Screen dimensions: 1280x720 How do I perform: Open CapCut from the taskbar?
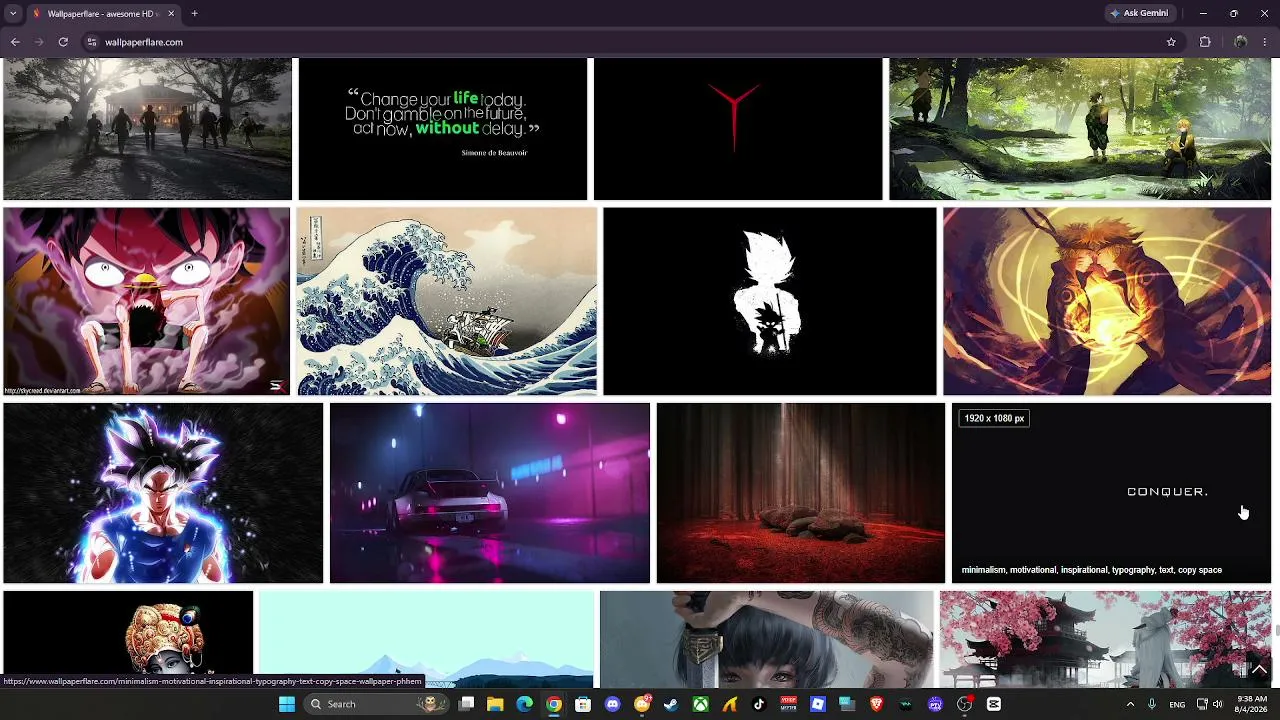(994, 704)
